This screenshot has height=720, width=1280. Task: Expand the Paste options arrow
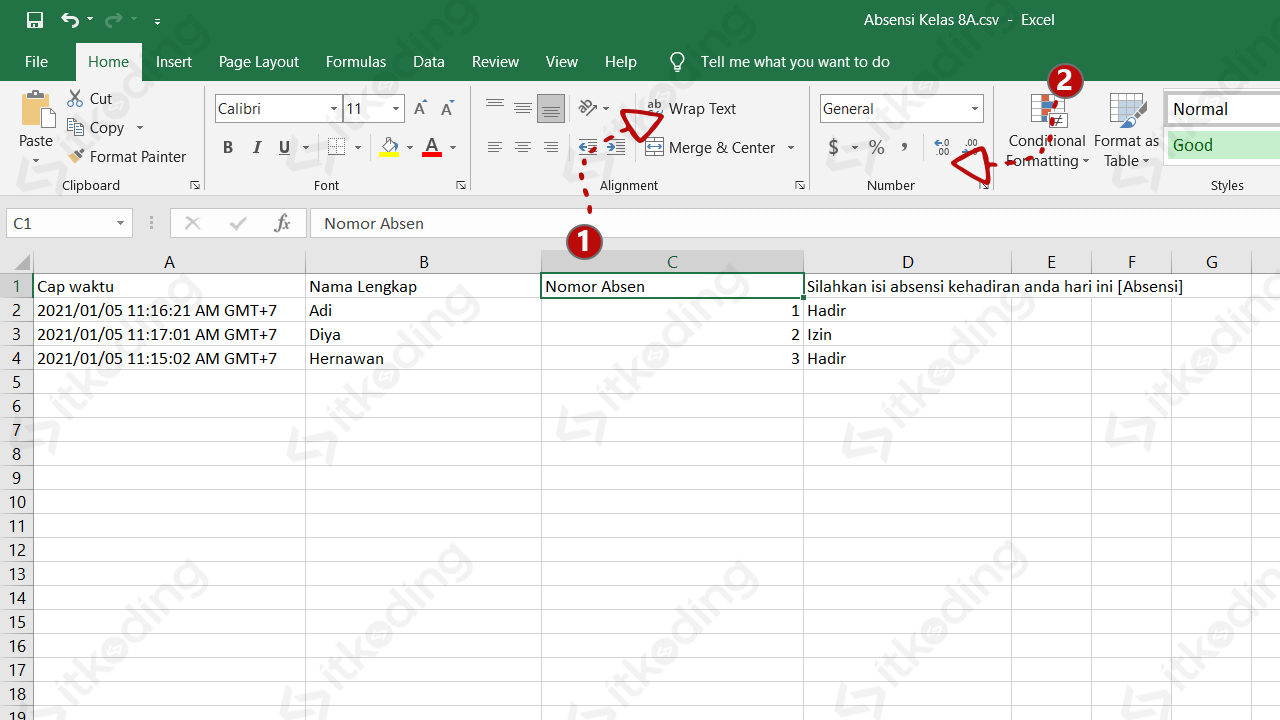[36, 160]
